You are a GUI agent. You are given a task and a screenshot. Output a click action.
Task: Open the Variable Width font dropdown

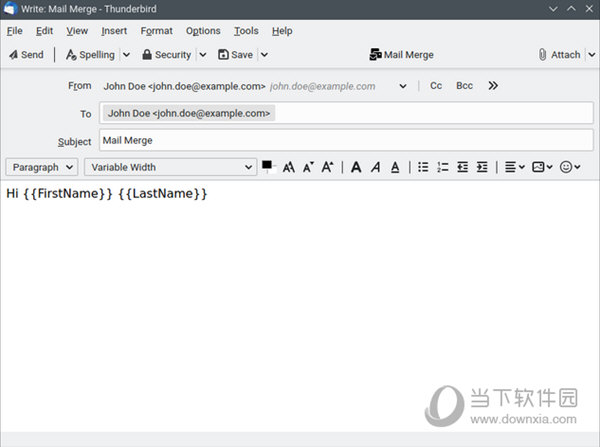click(x=171, y=167)
